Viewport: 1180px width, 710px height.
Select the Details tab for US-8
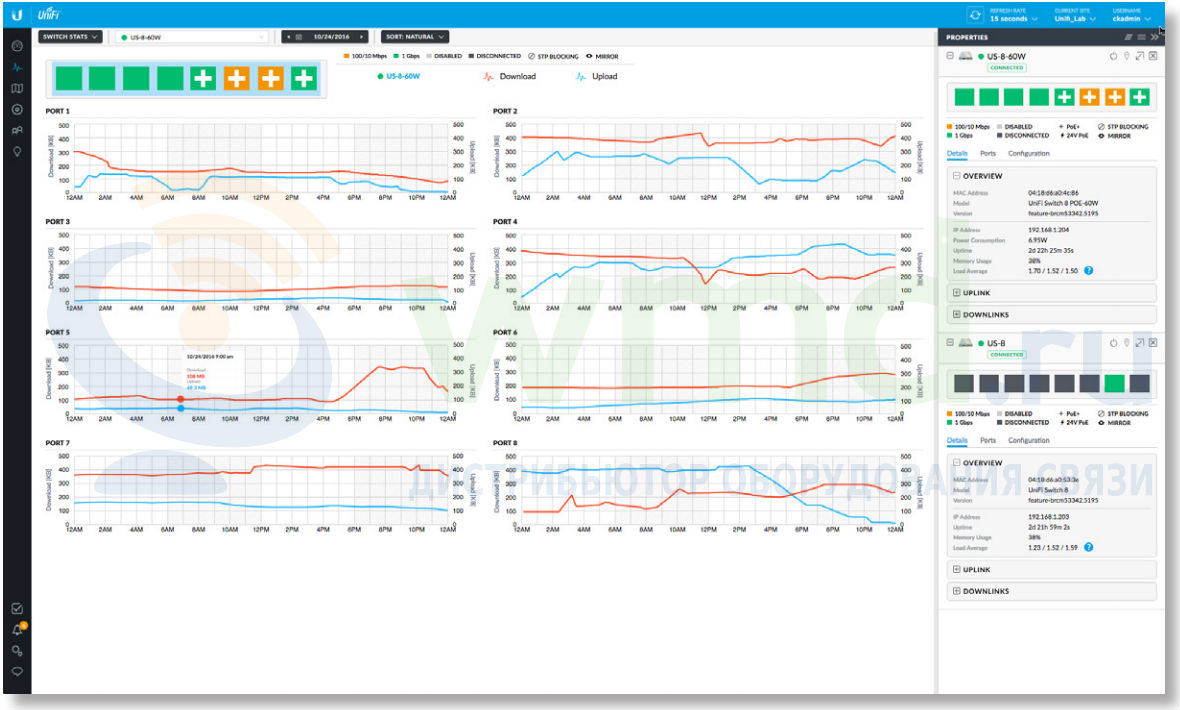[x=957, y=440]
